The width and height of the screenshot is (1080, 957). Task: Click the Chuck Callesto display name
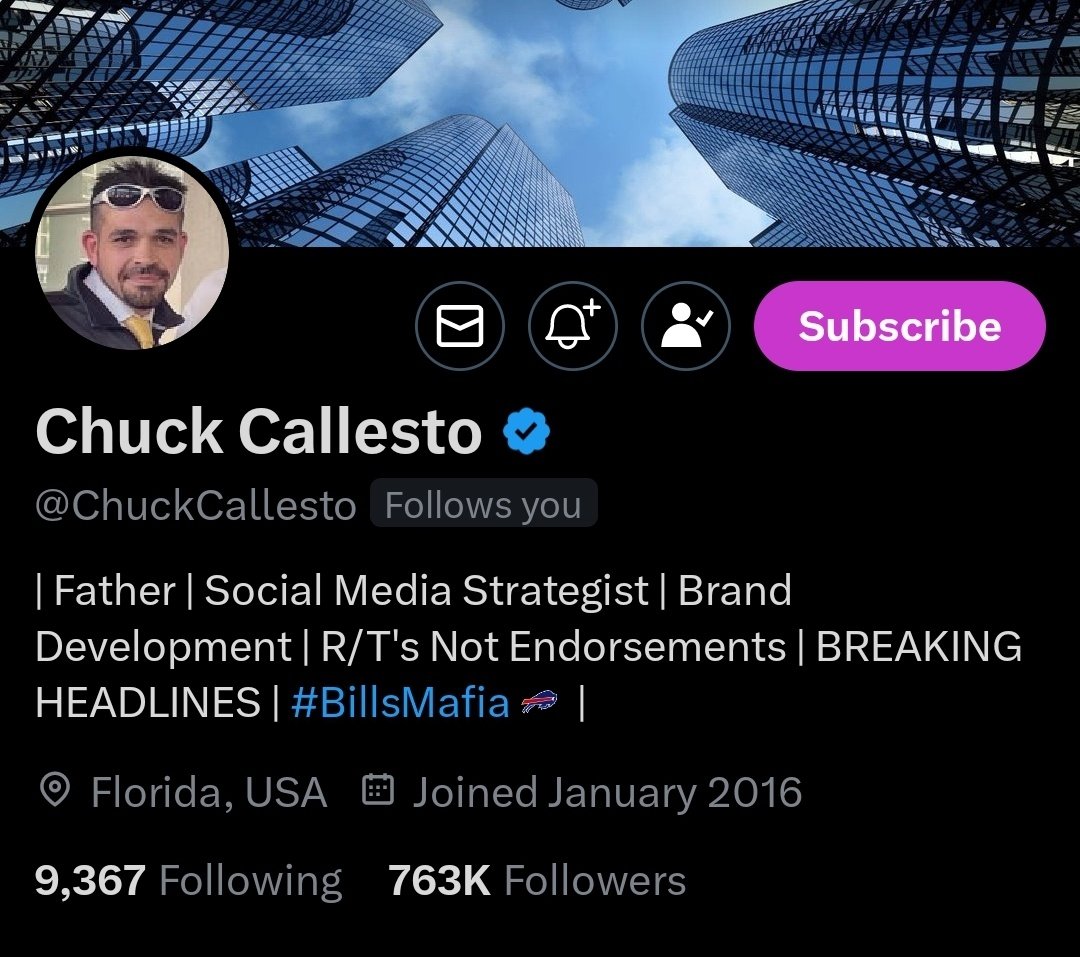coord(259,431)
